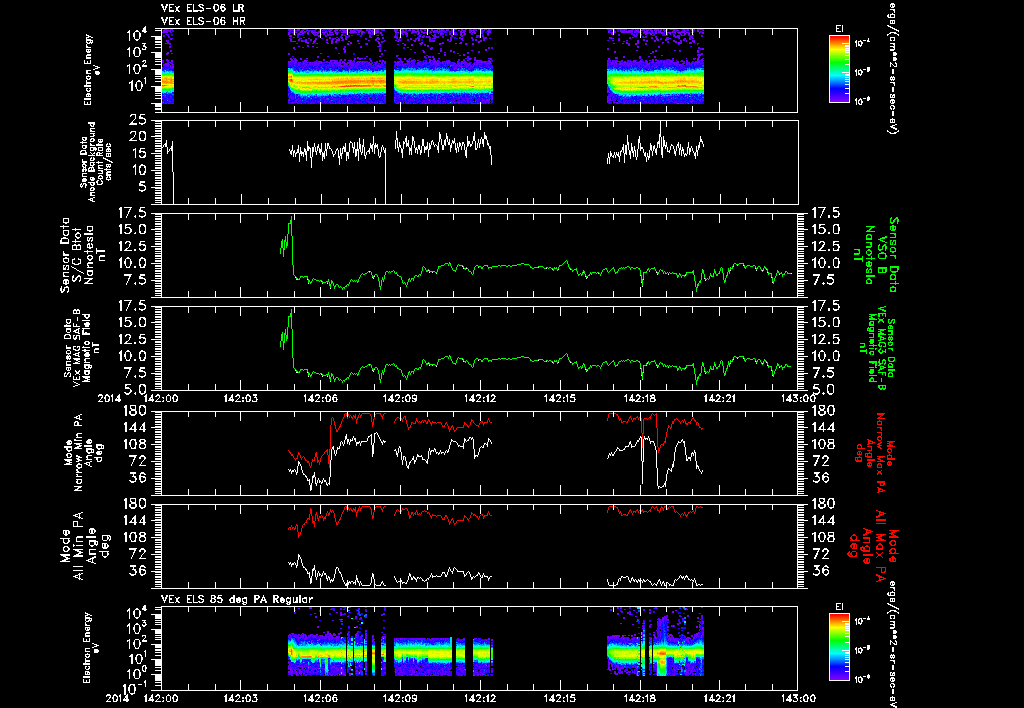1024x708 pixels.
Task: Click the green "VSO B Nanotesla" axis label
Action: point(875,255)
